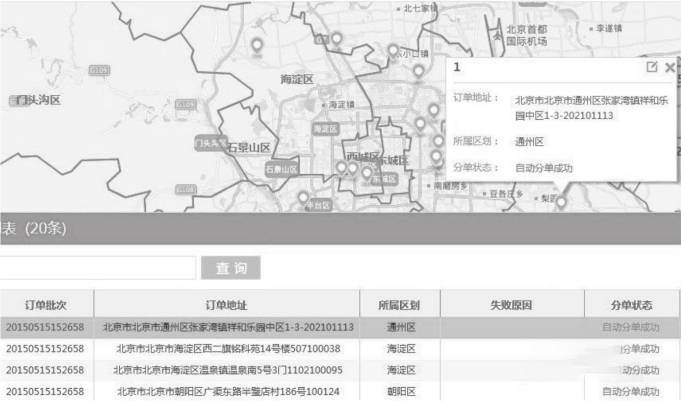Click the 海淀镇 label on the map
Viewport: 681px width, 401px height.
341,105
